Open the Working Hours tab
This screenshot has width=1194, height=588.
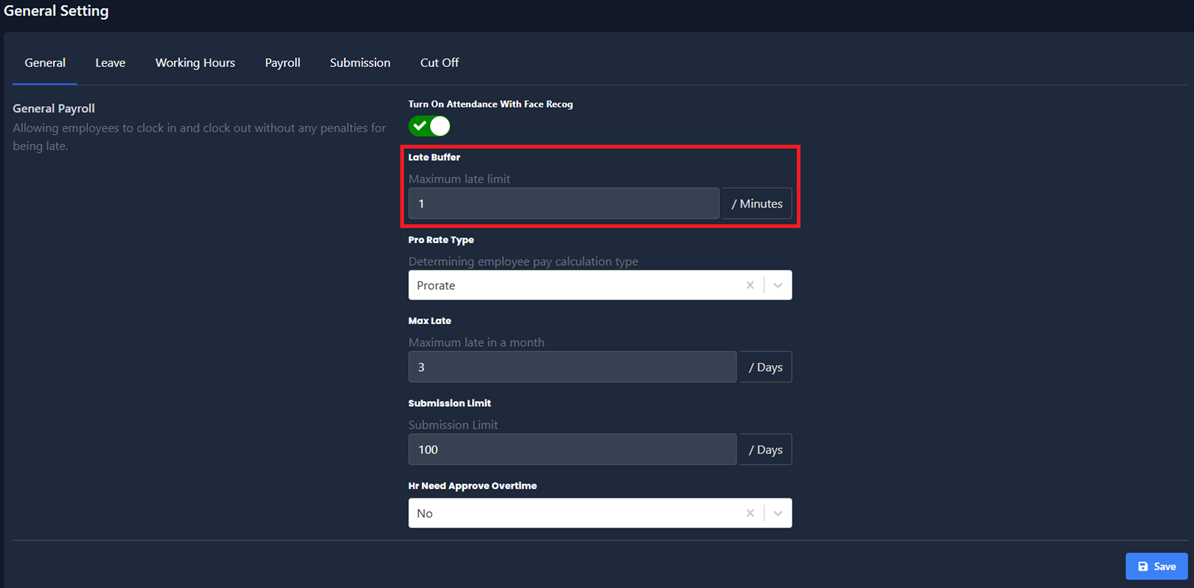click(x=195, y=62)
